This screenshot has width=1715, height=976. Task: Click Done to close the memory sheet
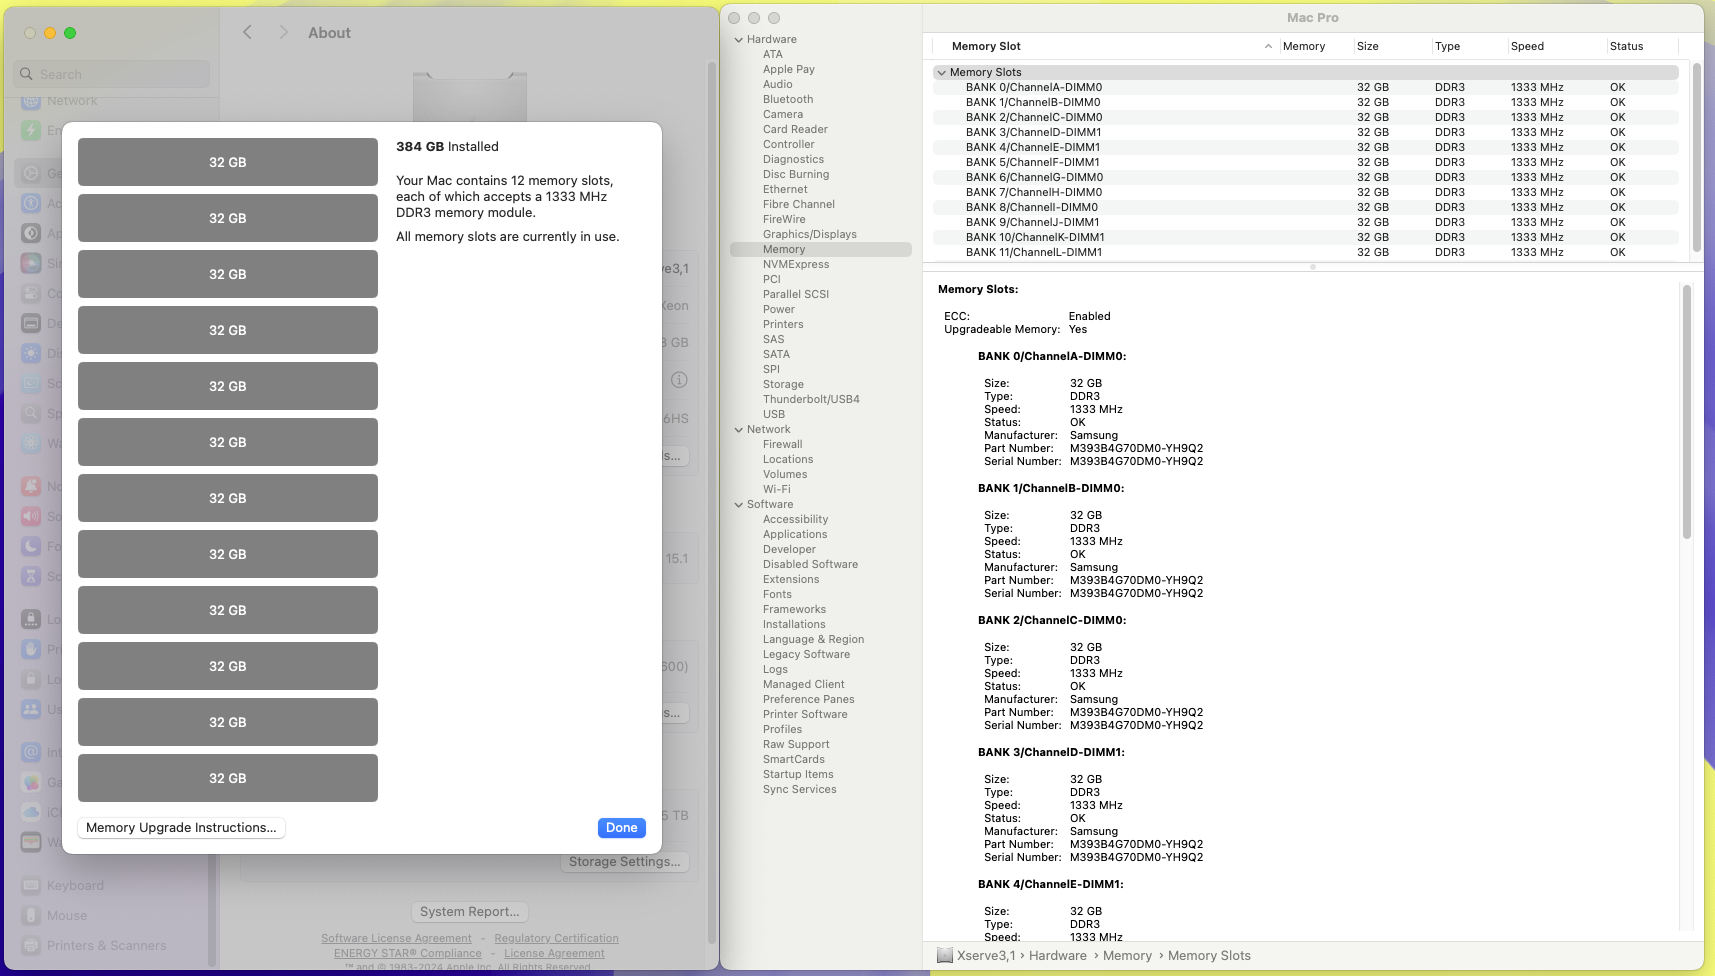point(622,827)
